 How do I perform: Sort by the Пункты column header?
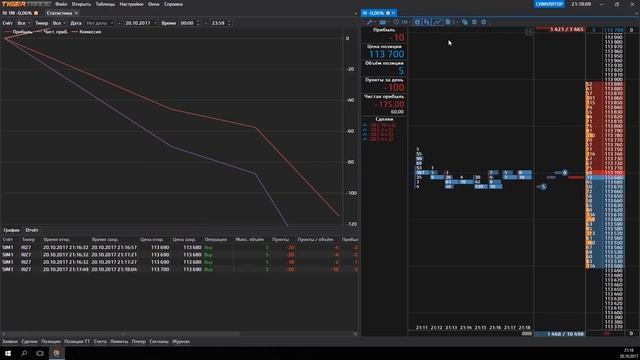[280, 240]
